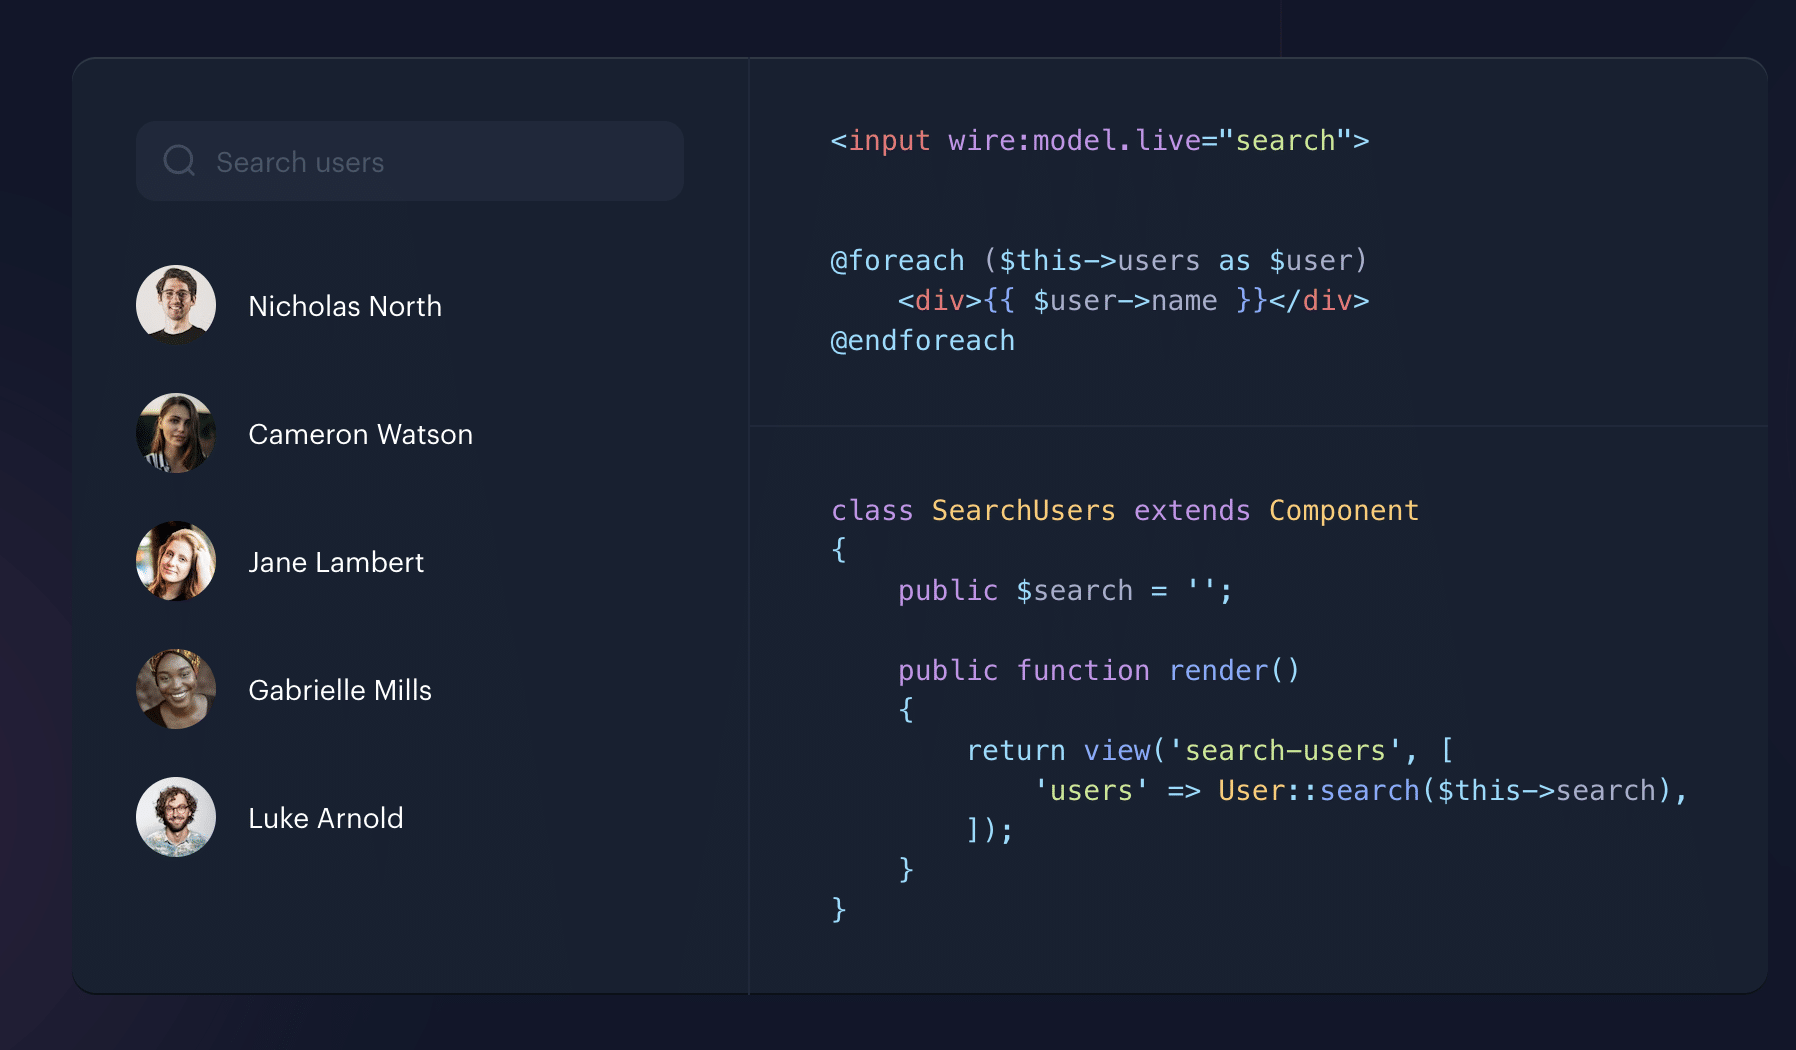The width and height of the screenshot is (1796, 1050).
Task: Click the Gabrielle Mills name text
Action: pos(339,690)
